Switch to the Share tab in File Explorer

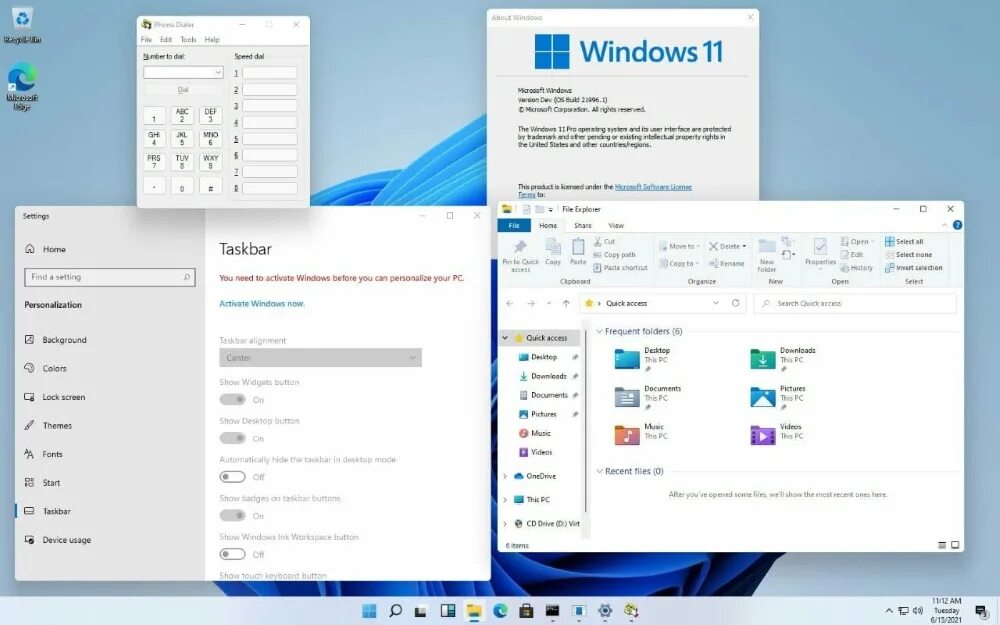coord(582,225)
